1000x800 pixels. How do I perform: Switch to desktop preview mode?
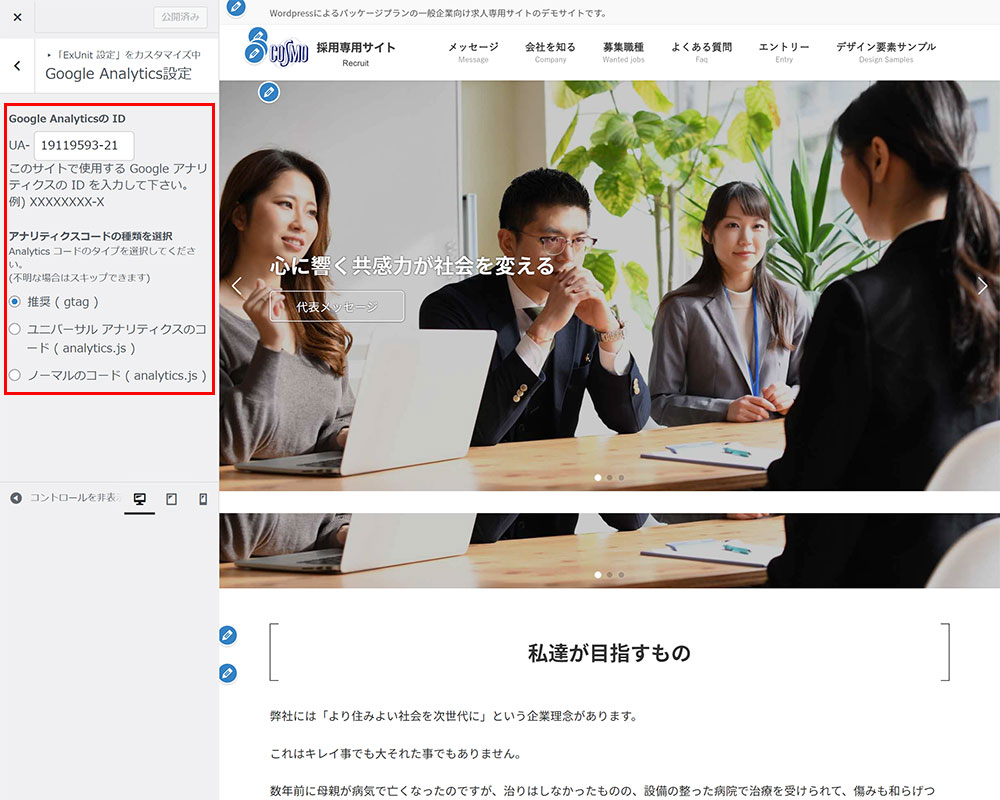140,499
